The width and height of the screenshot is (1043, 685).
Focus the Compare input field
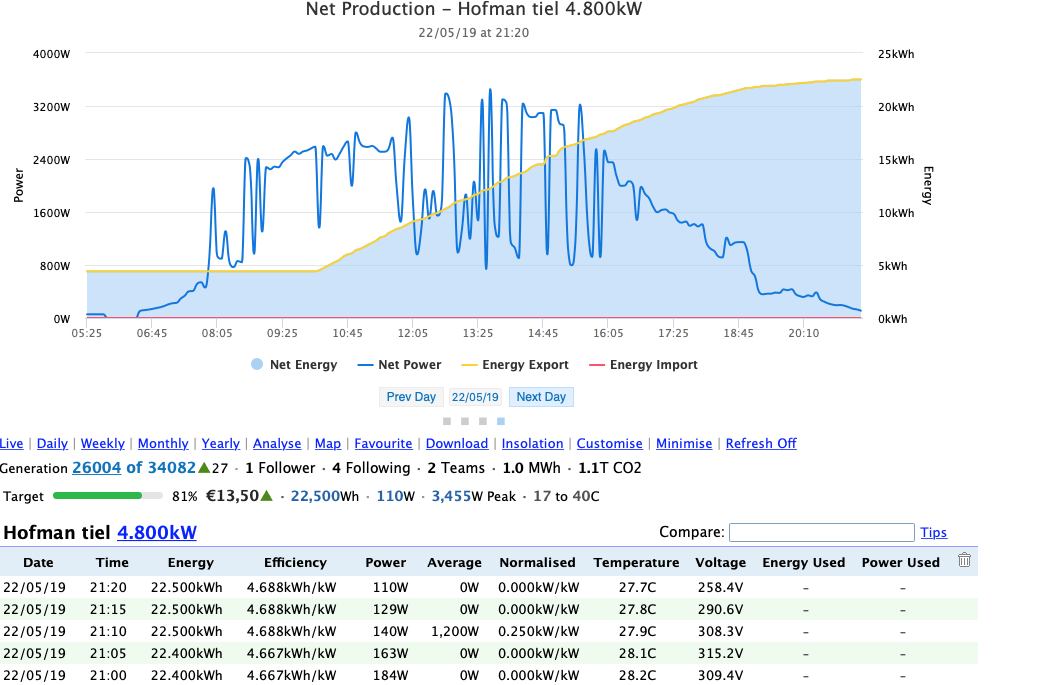pos(821,532)
